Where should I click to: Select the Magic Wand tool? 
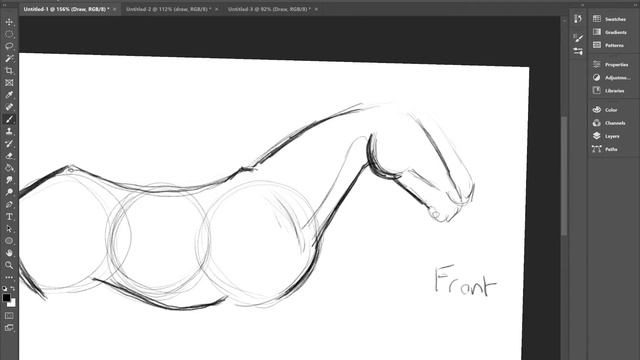[x=9, y=58]
